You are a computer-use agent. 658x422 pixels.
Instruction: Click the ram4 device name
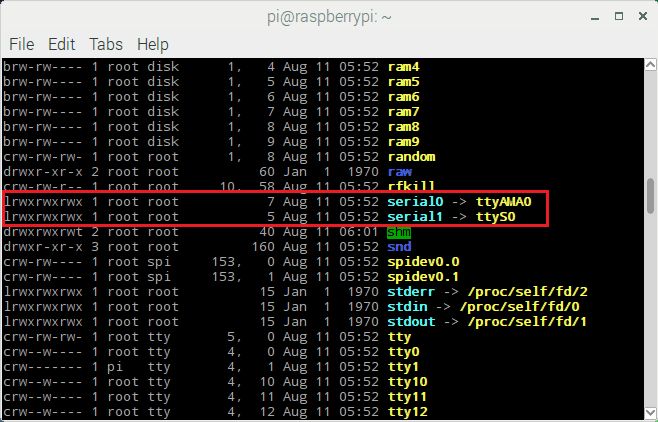tap(404, 67)
